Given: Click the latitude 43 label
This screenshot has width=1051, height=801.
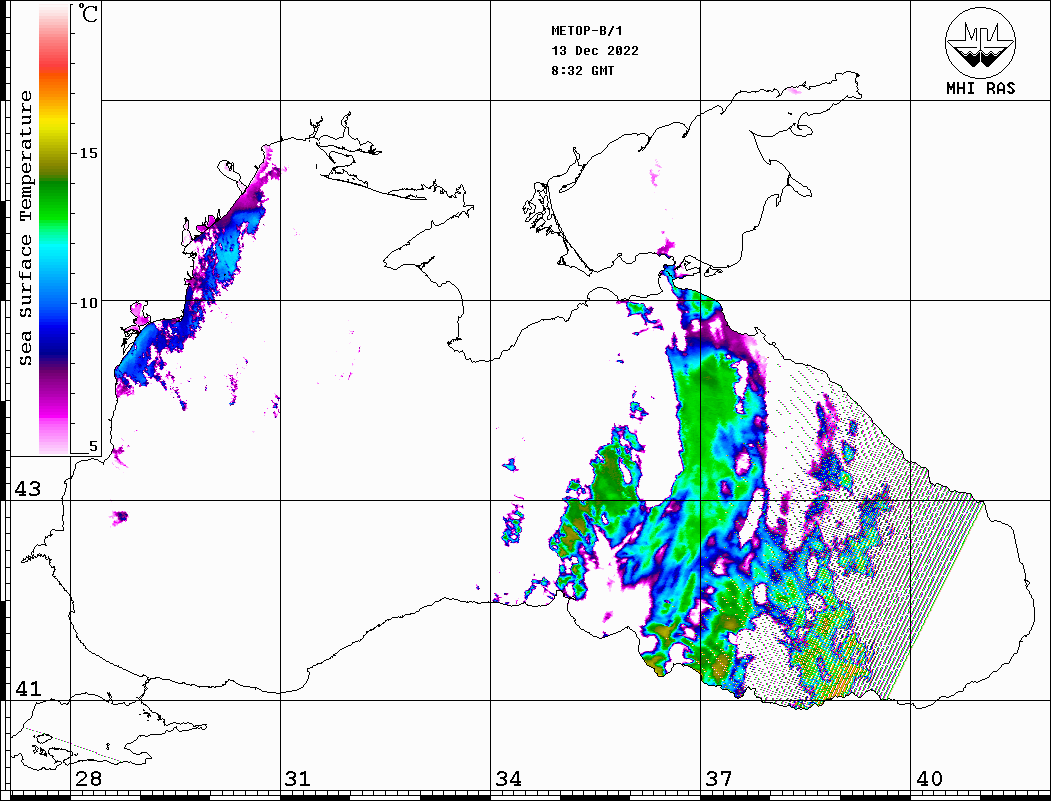Looking at the screenshot, I should tap(27, 489).
